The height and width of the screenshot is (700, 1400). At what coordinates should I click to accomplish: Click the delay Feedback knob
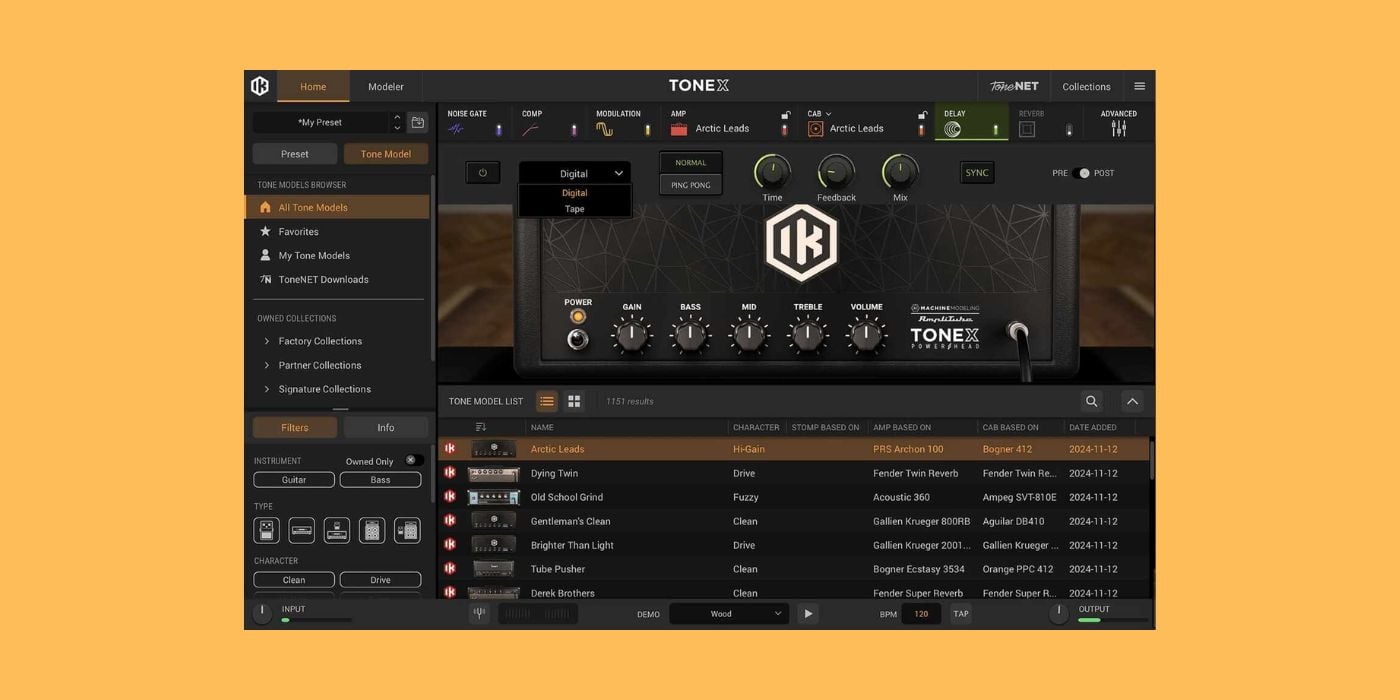pos(836,172)
